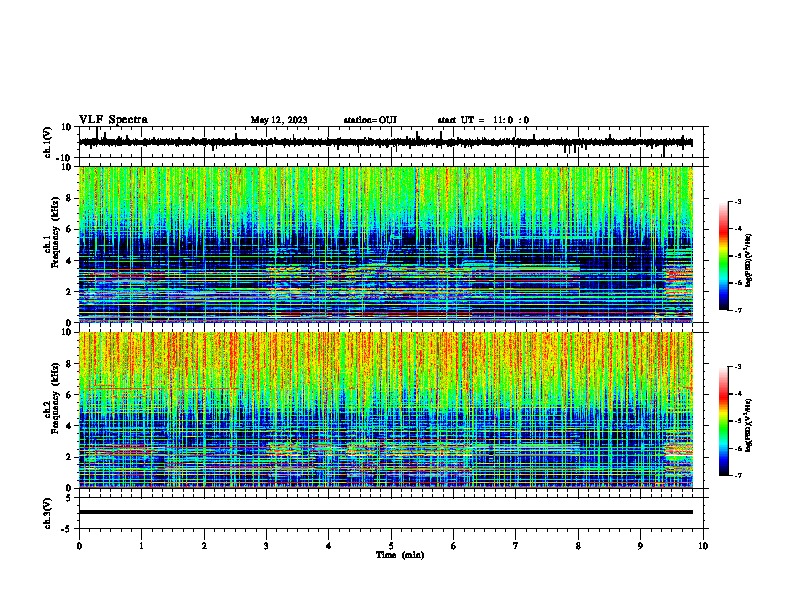Viewport: 792px width, 612px height.
Task: Click the time axis tick label '5'
Action: pos(391,546)
